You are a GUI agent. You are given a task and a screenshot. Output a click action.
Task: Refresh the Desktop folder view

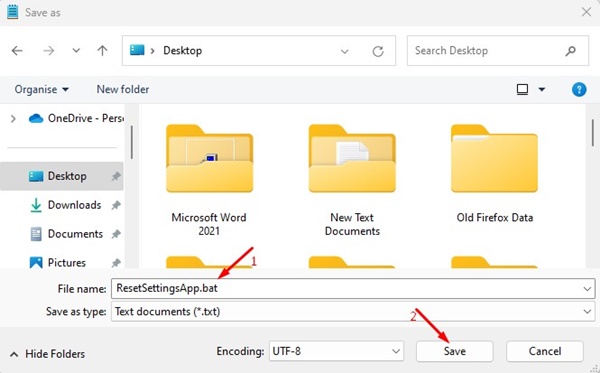pos(378,51)
